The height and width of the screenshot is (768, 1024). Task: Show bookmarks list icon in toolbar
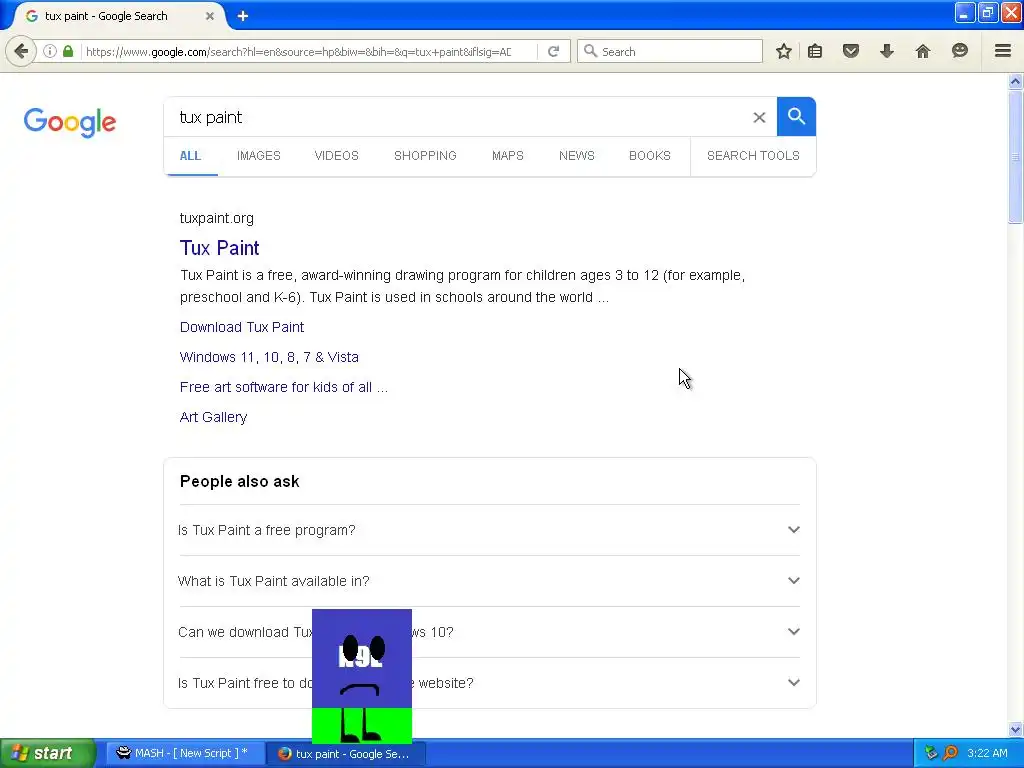[815, 51]
